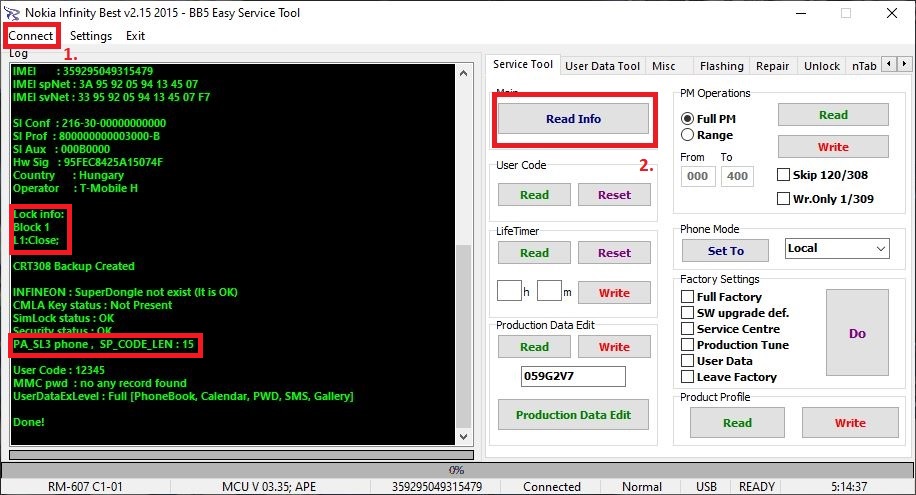Click the LifeTimer minutes field
This screenshot has height=495, width=916.
pyautogui.click(x=549, y=290)
